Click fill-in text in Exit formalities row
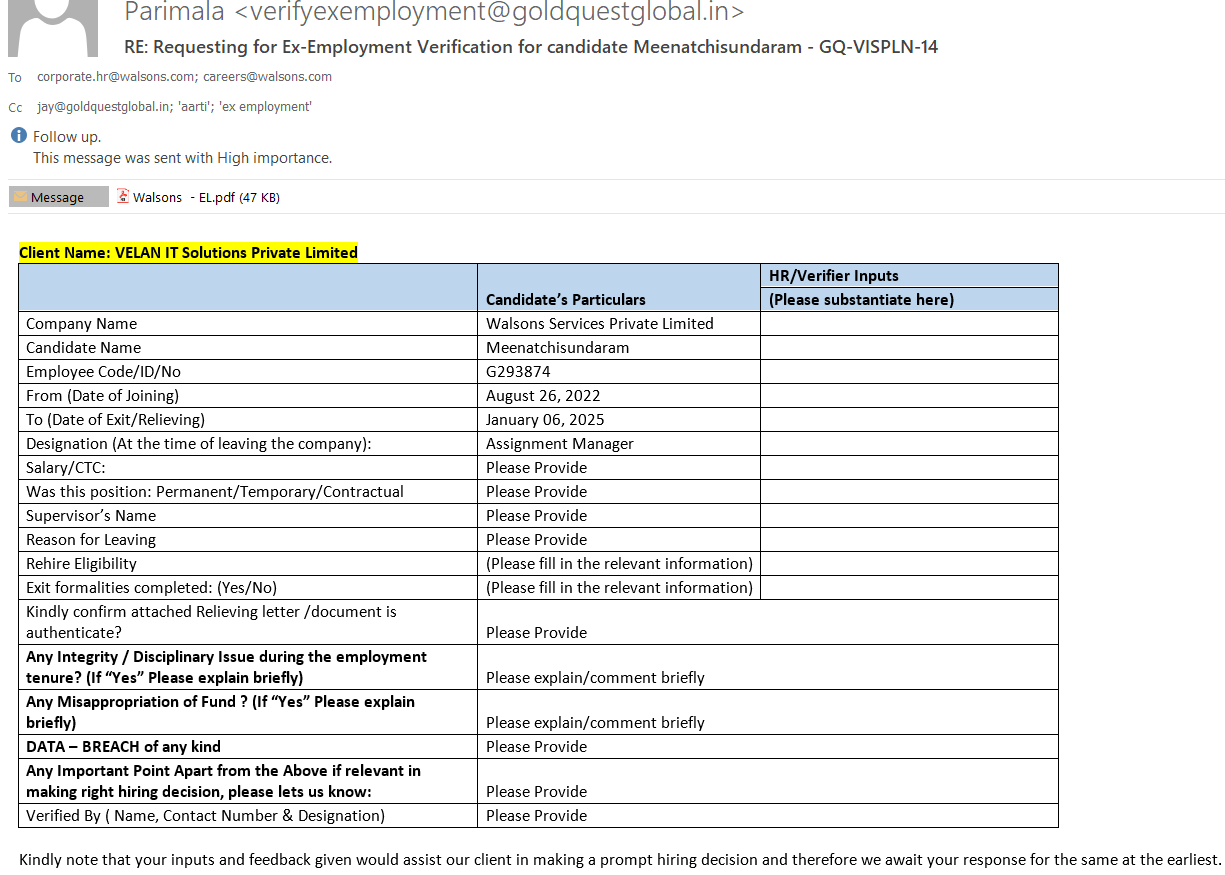The width and height of the screenshot is (1225, 875). 619,587
